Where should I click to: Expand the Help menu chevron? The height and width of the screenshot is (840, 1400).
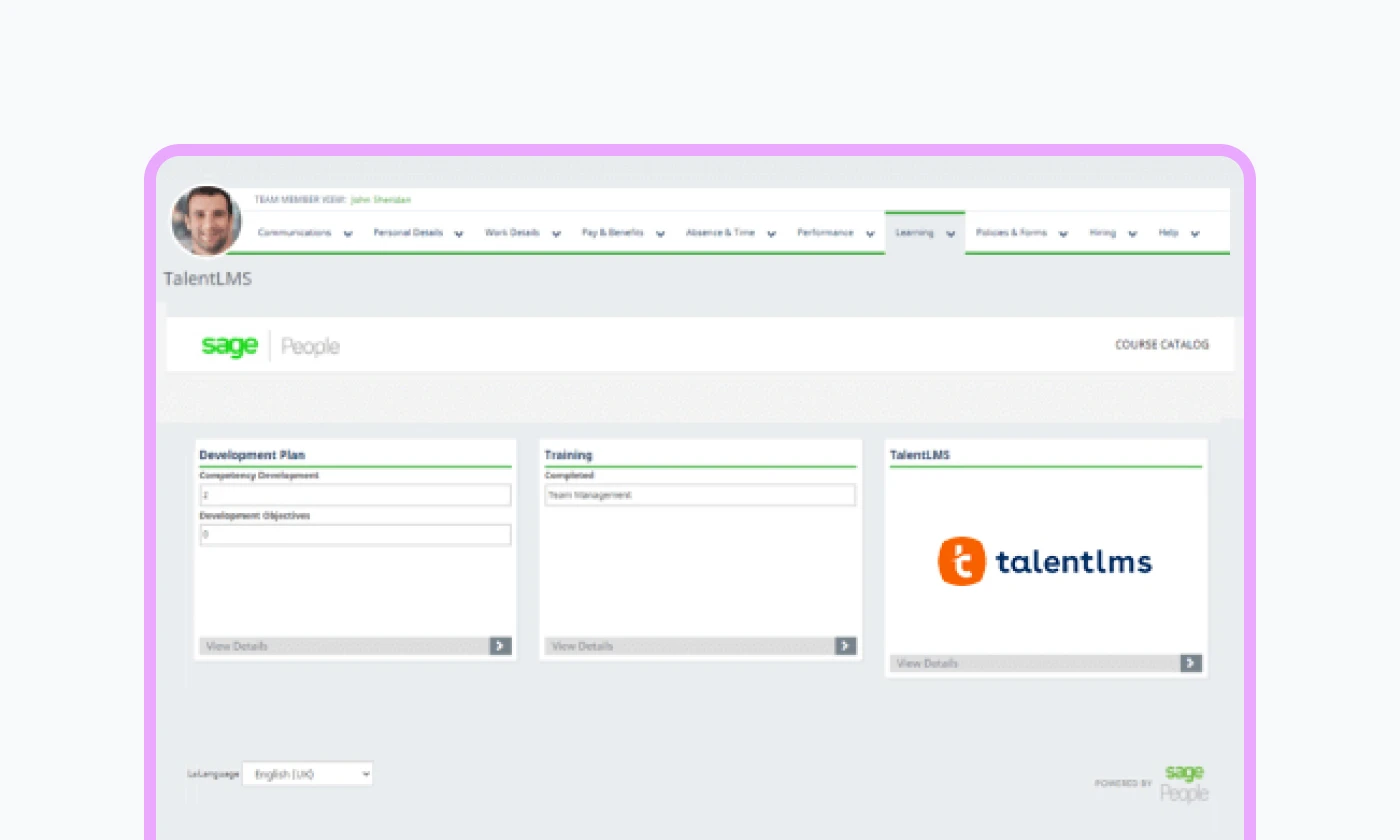tap(1195, 234)
